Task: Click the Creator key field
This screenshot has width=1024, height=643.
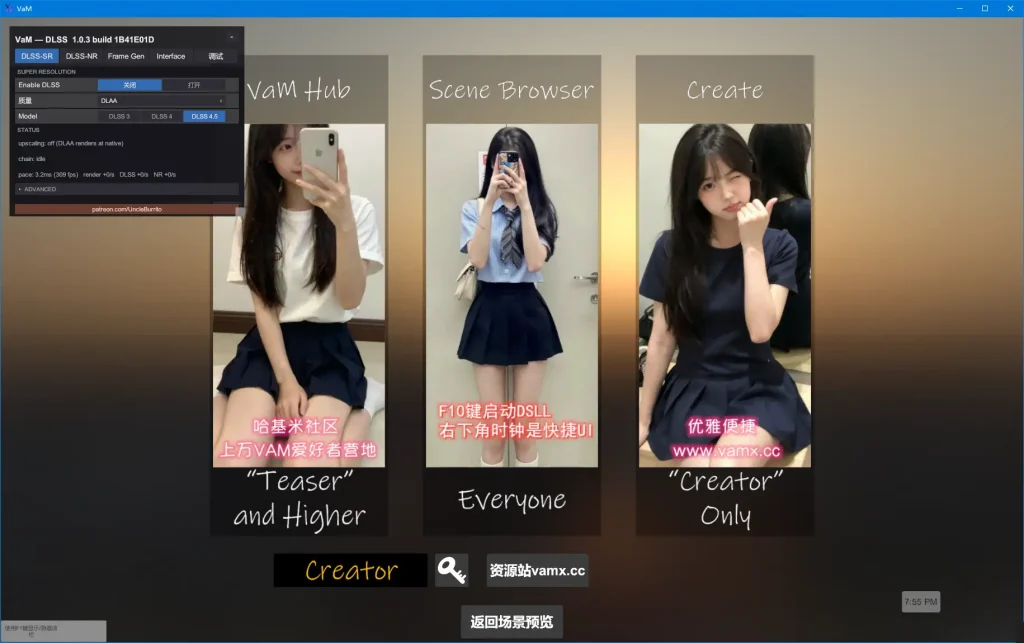Action: [351, 570]
